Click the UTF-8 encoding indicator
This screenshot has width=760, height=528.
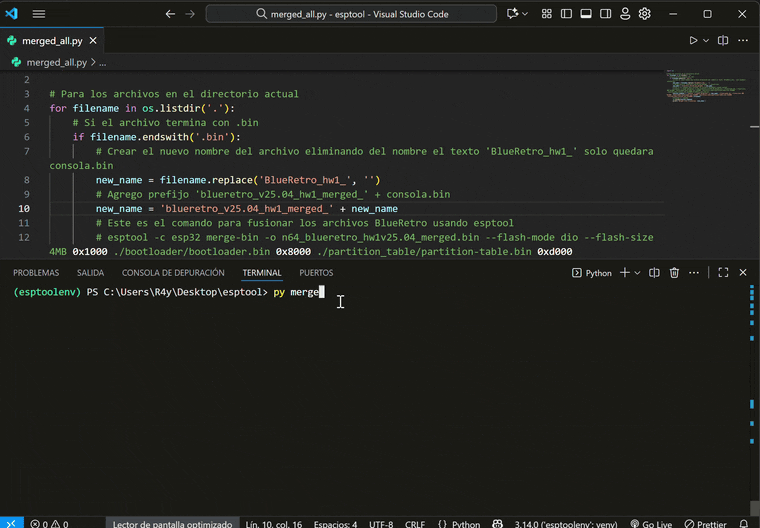pyautogui.click(x=381, y=523)
